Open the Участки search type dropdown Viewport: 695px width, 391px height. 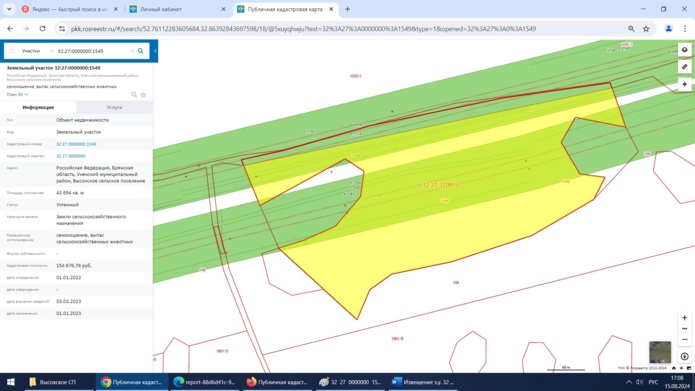[37, 51]
